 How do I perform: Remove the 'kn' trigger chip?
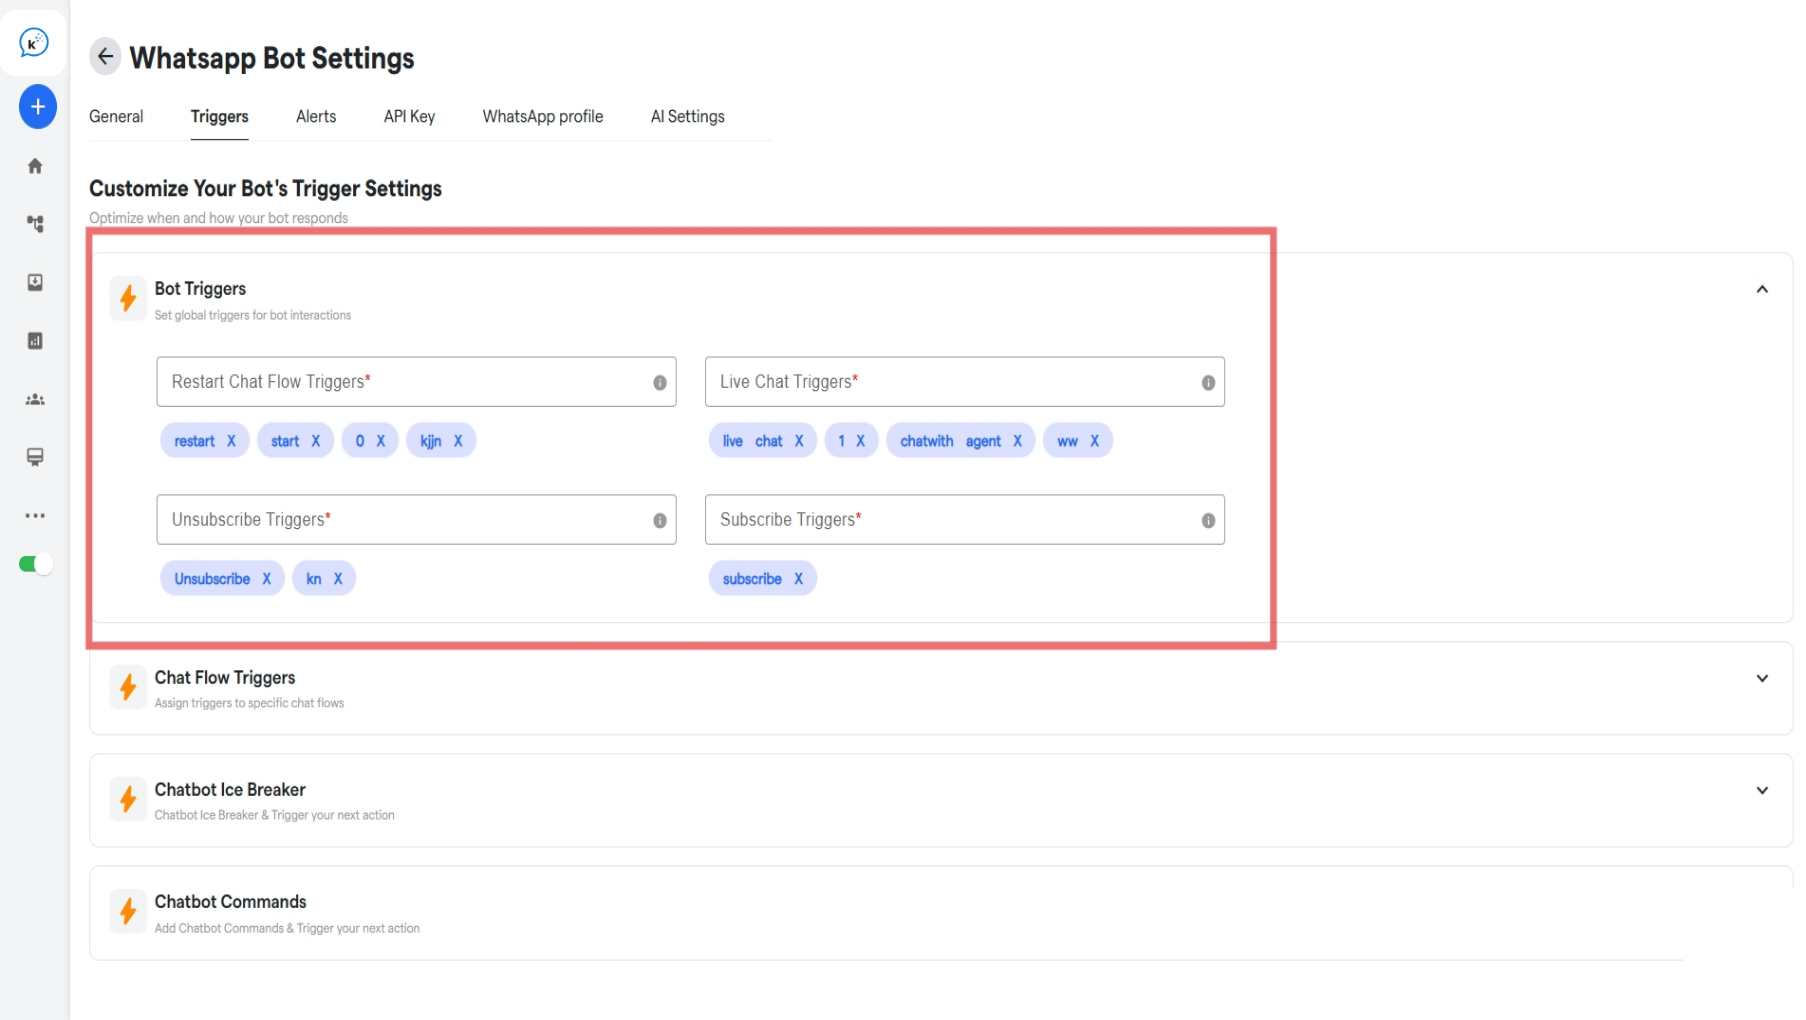tap(338, 579)
